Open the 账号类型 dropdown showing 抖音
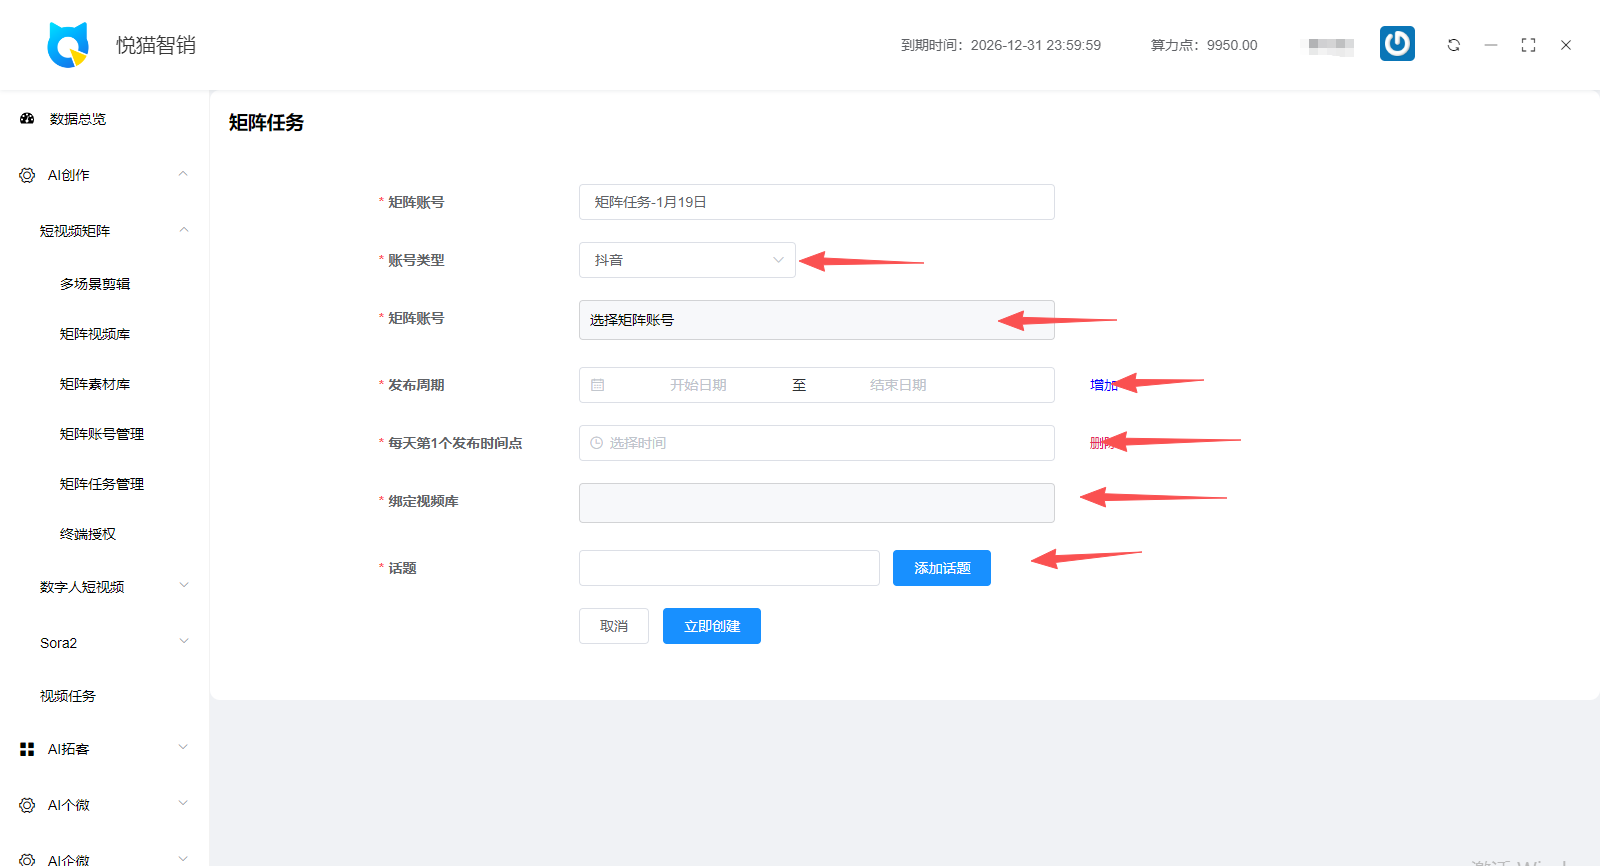 (687, 260)
